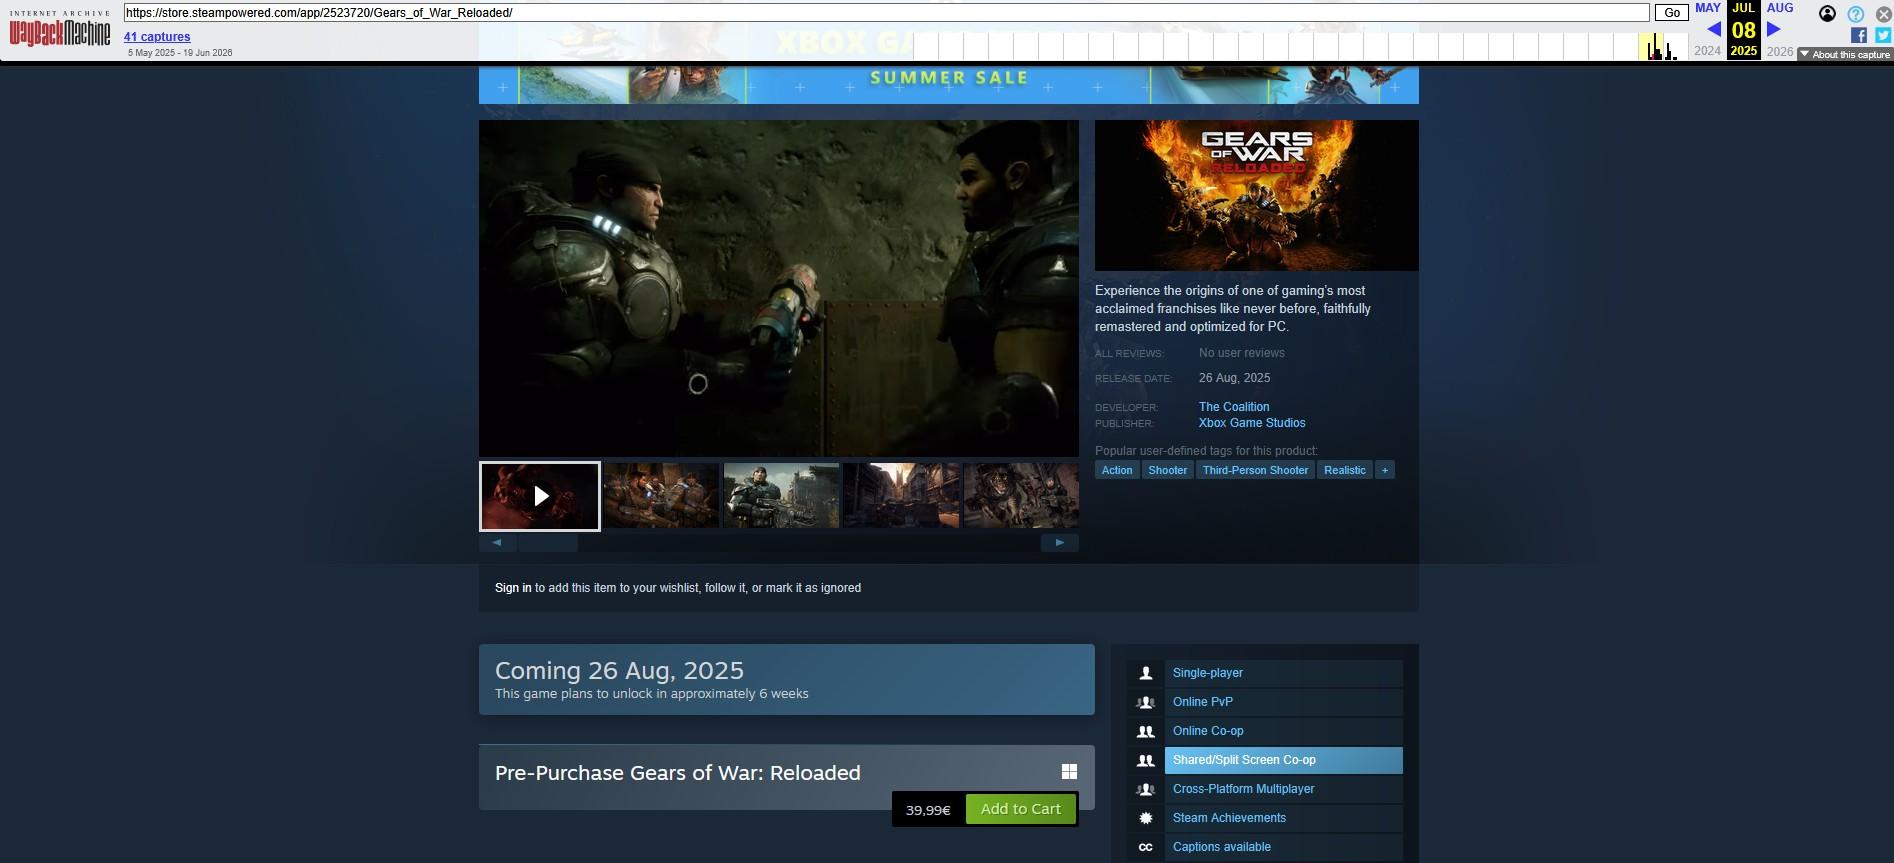Click the Summer Sale banner
This screenshot has width=1894, height=863.
[x=948, y=84]
